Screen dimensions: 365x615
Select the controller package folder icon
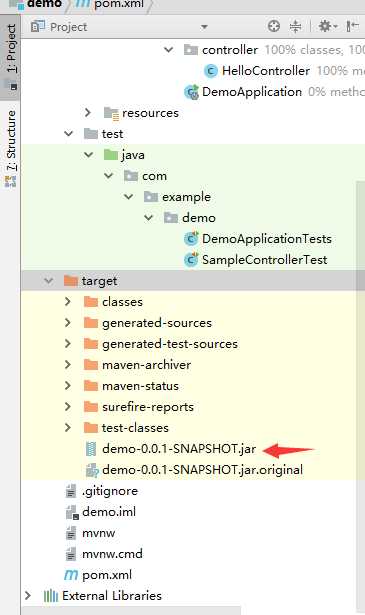[x=191, y=50]
